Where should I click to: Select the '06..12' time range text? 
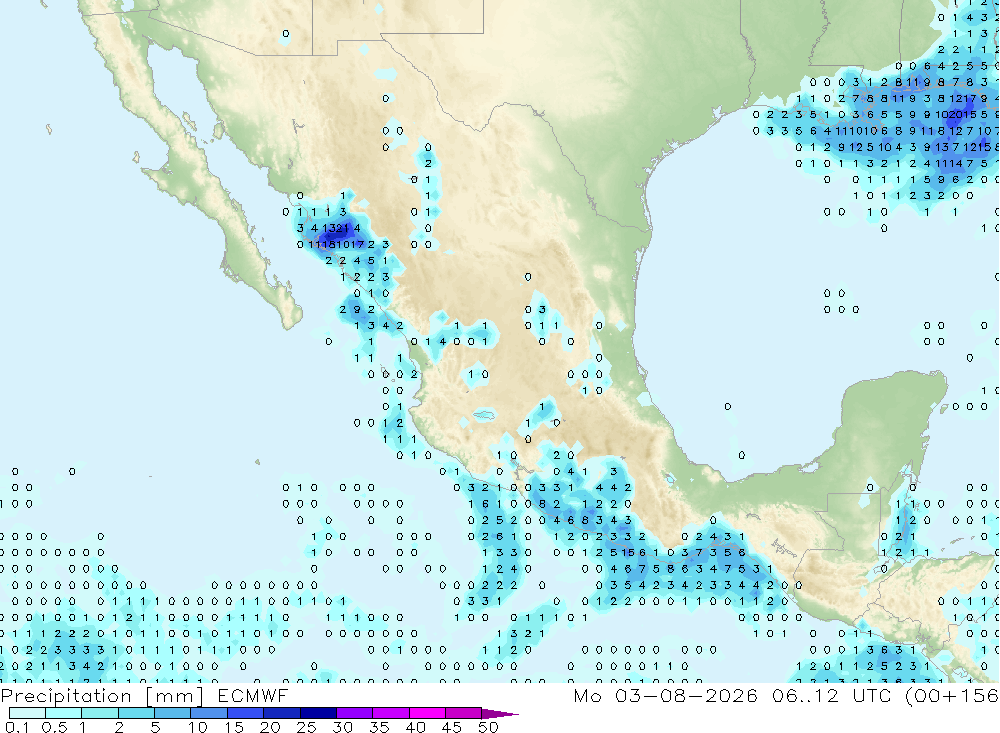(x=805, y=695)
